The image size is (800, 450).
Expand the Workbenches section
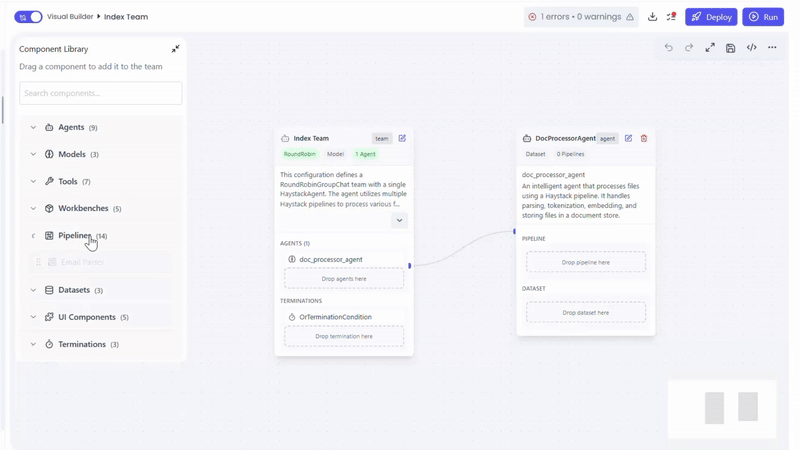point(33,209)
